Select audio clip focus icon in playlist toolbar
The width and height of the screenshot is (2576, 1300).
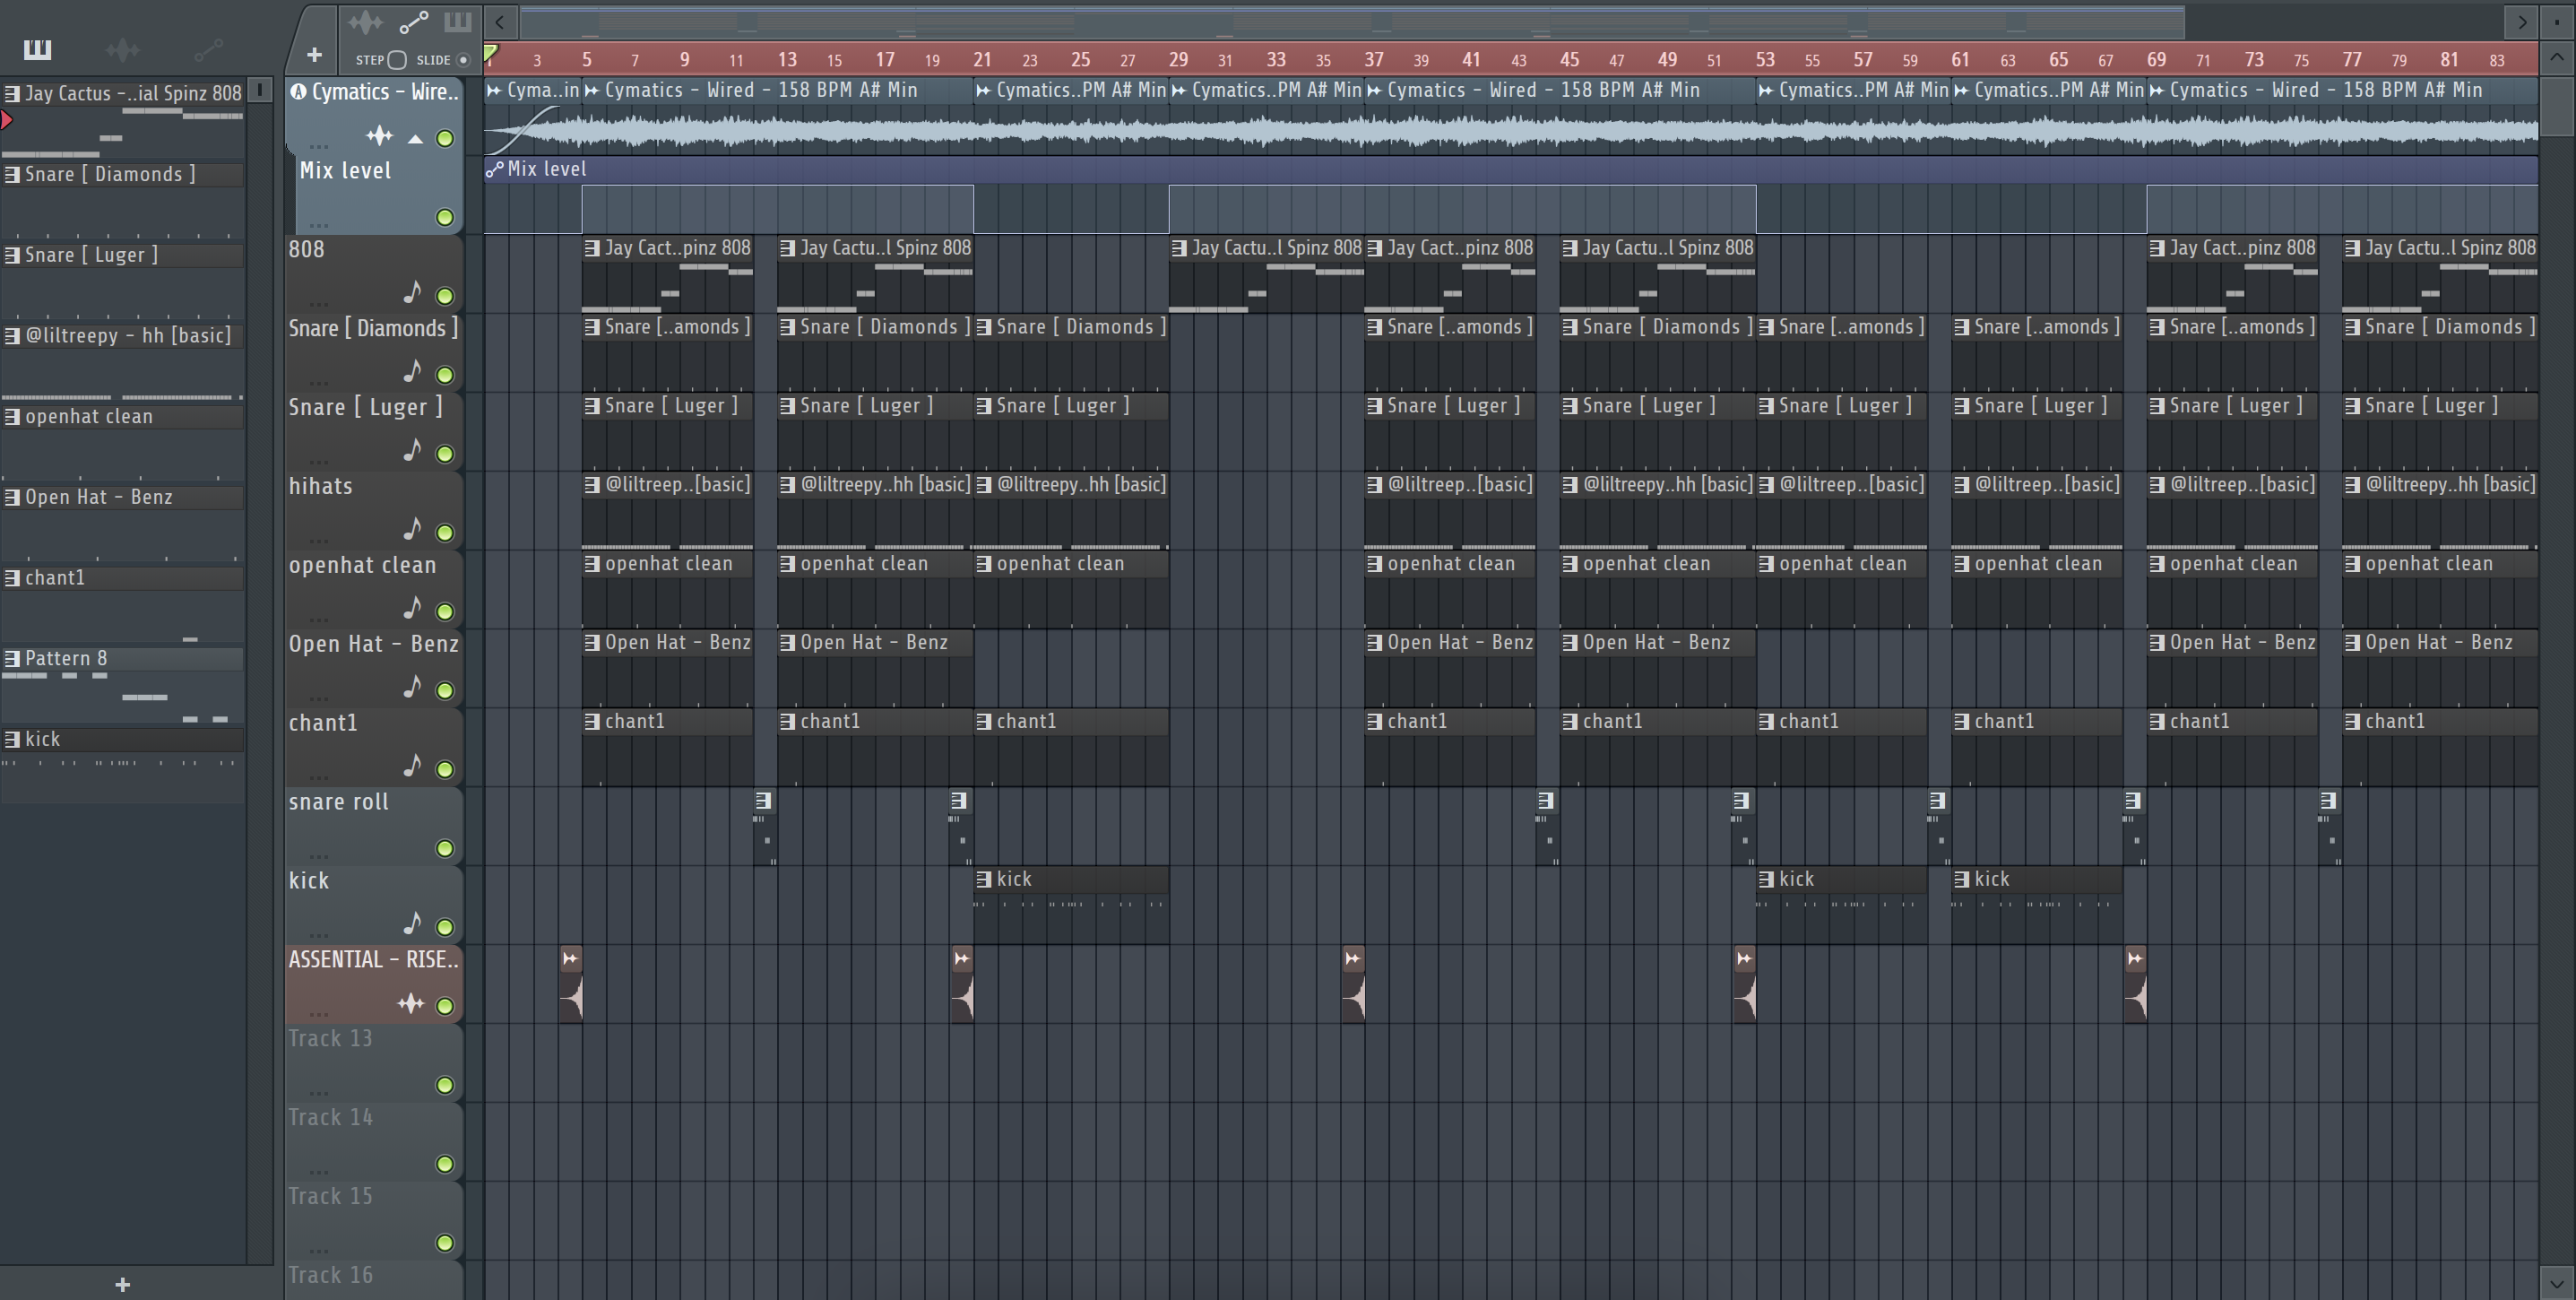coord(366,22)
